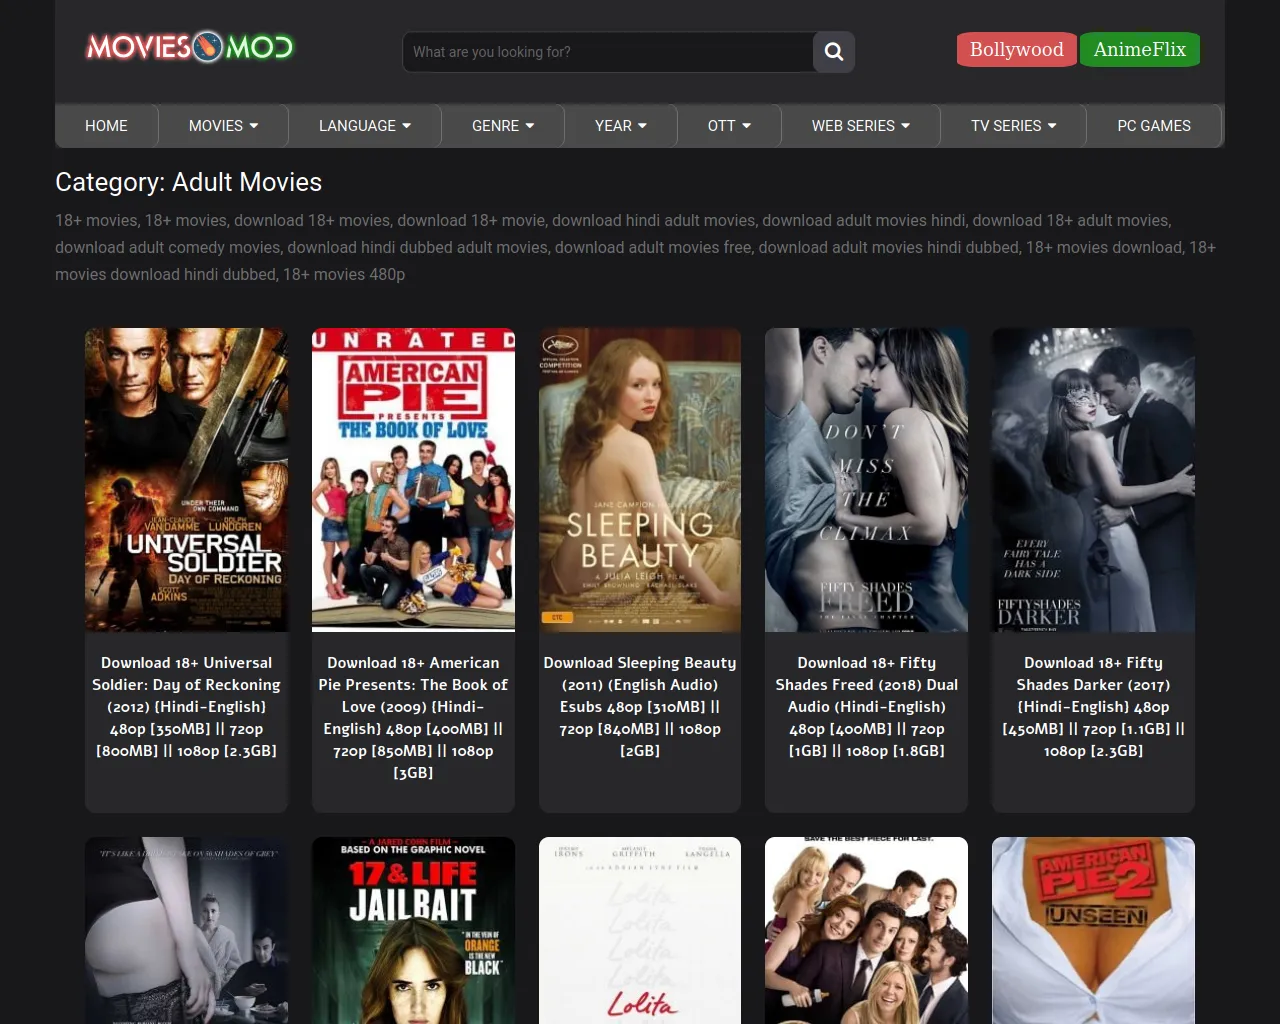
Task: Open the 'Fifty Shades Freed (2018)' title link
Action: (866, 706)
